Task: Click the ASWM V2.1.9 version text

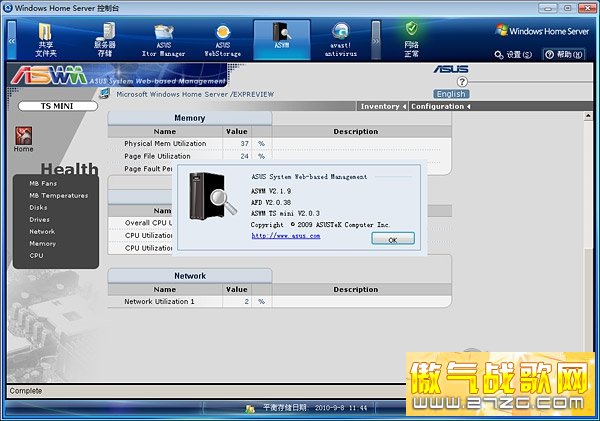Action: pyautogui.click(x=271, y=191)
